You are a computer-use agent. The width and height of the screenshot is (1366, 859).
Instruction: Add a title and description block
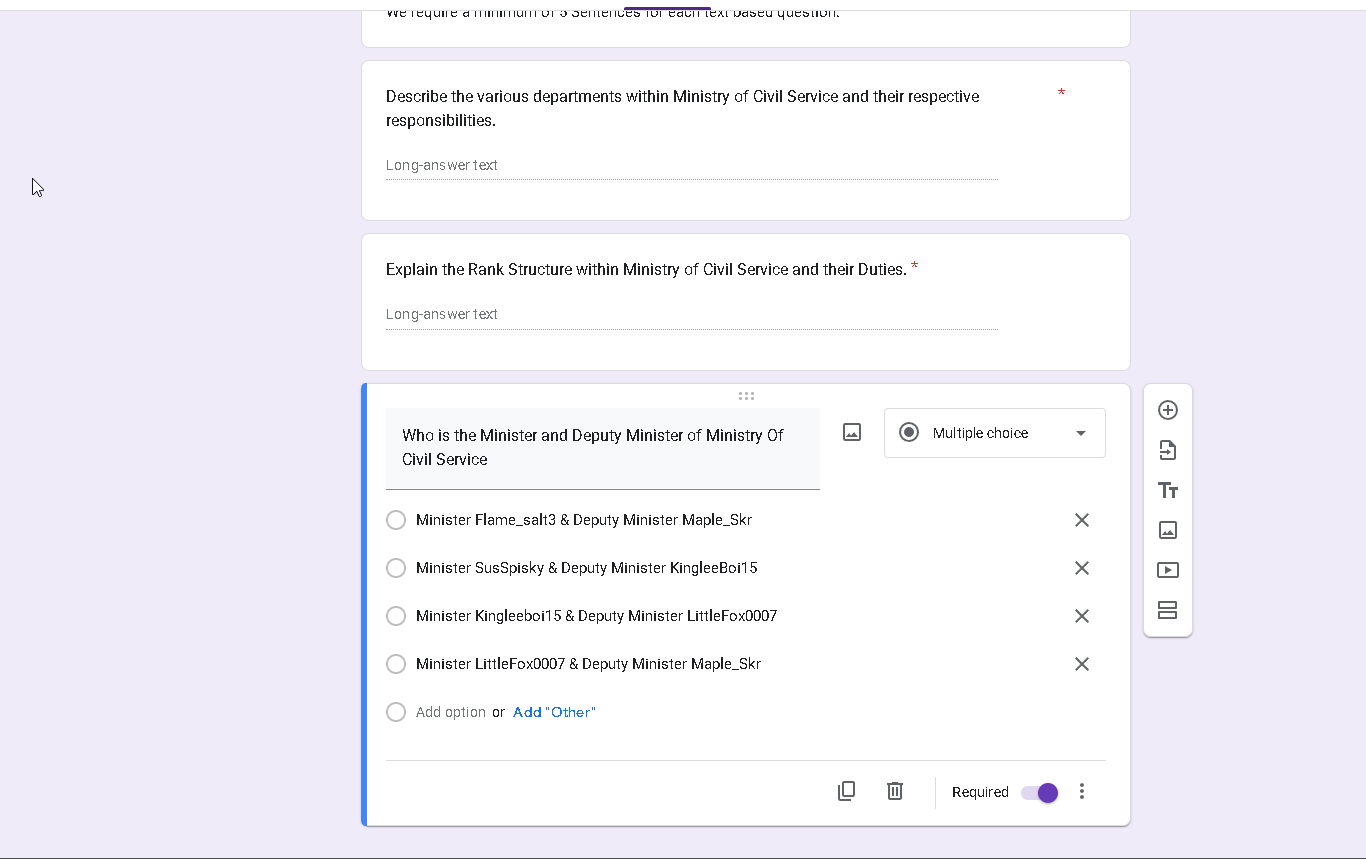pyautogui.click(x=1167, y=490)
